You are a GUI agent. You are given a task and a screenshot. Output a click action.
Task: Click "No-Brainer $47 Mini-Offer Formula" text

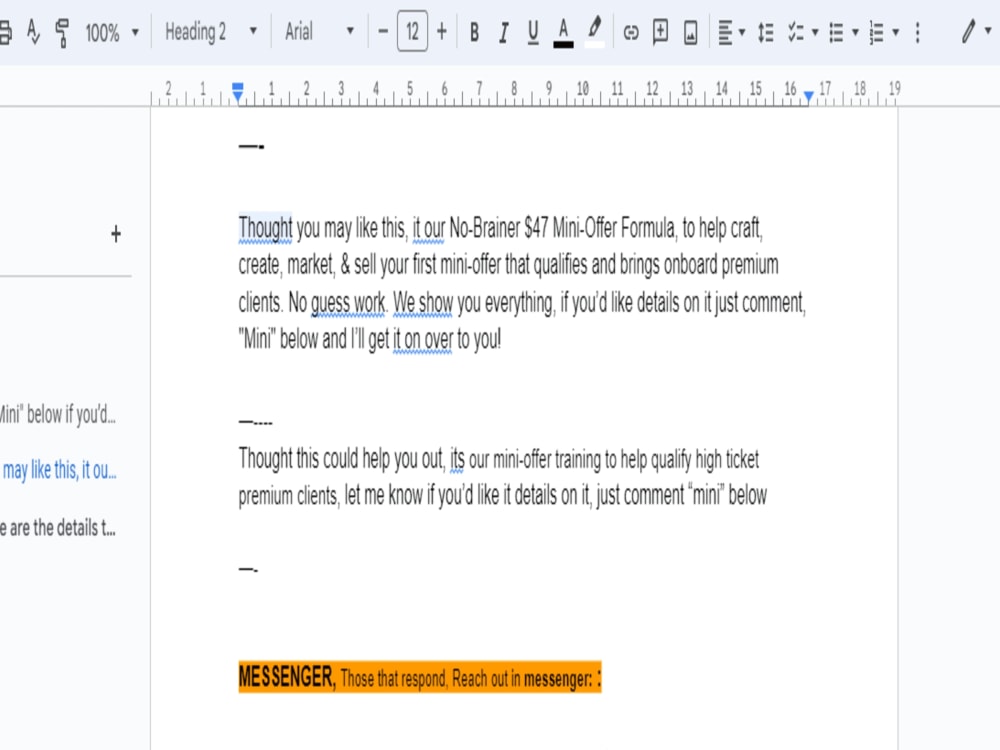point(562,228)
